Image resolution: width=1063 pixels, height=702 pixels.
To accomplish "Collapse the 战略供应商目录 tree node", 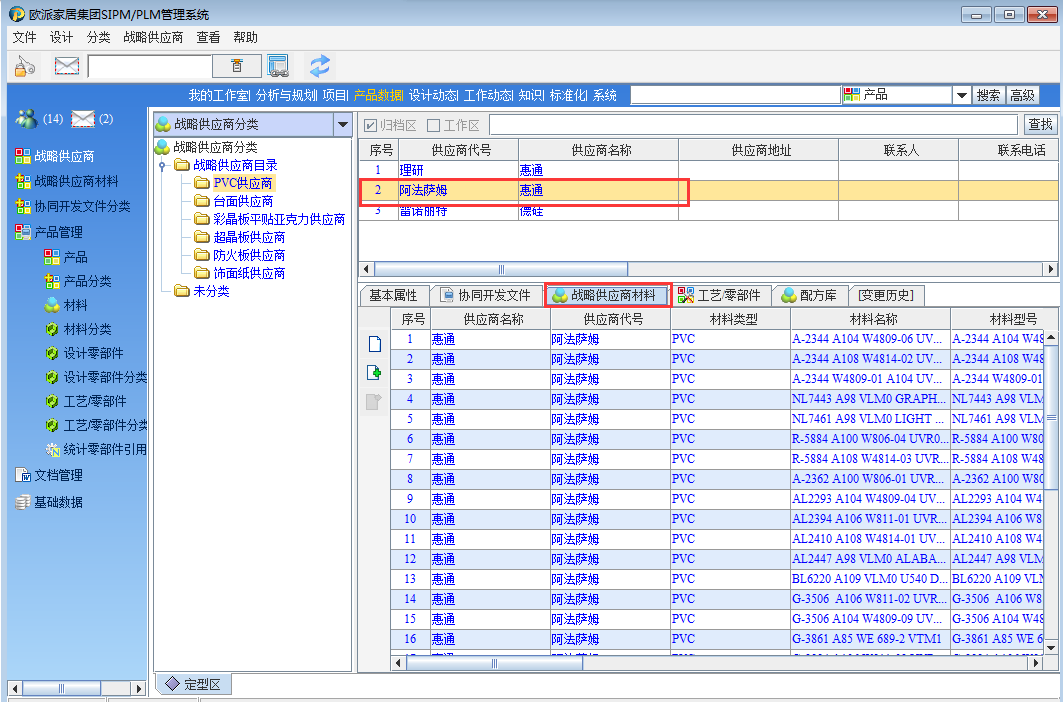I will click(x=162, y=166).
